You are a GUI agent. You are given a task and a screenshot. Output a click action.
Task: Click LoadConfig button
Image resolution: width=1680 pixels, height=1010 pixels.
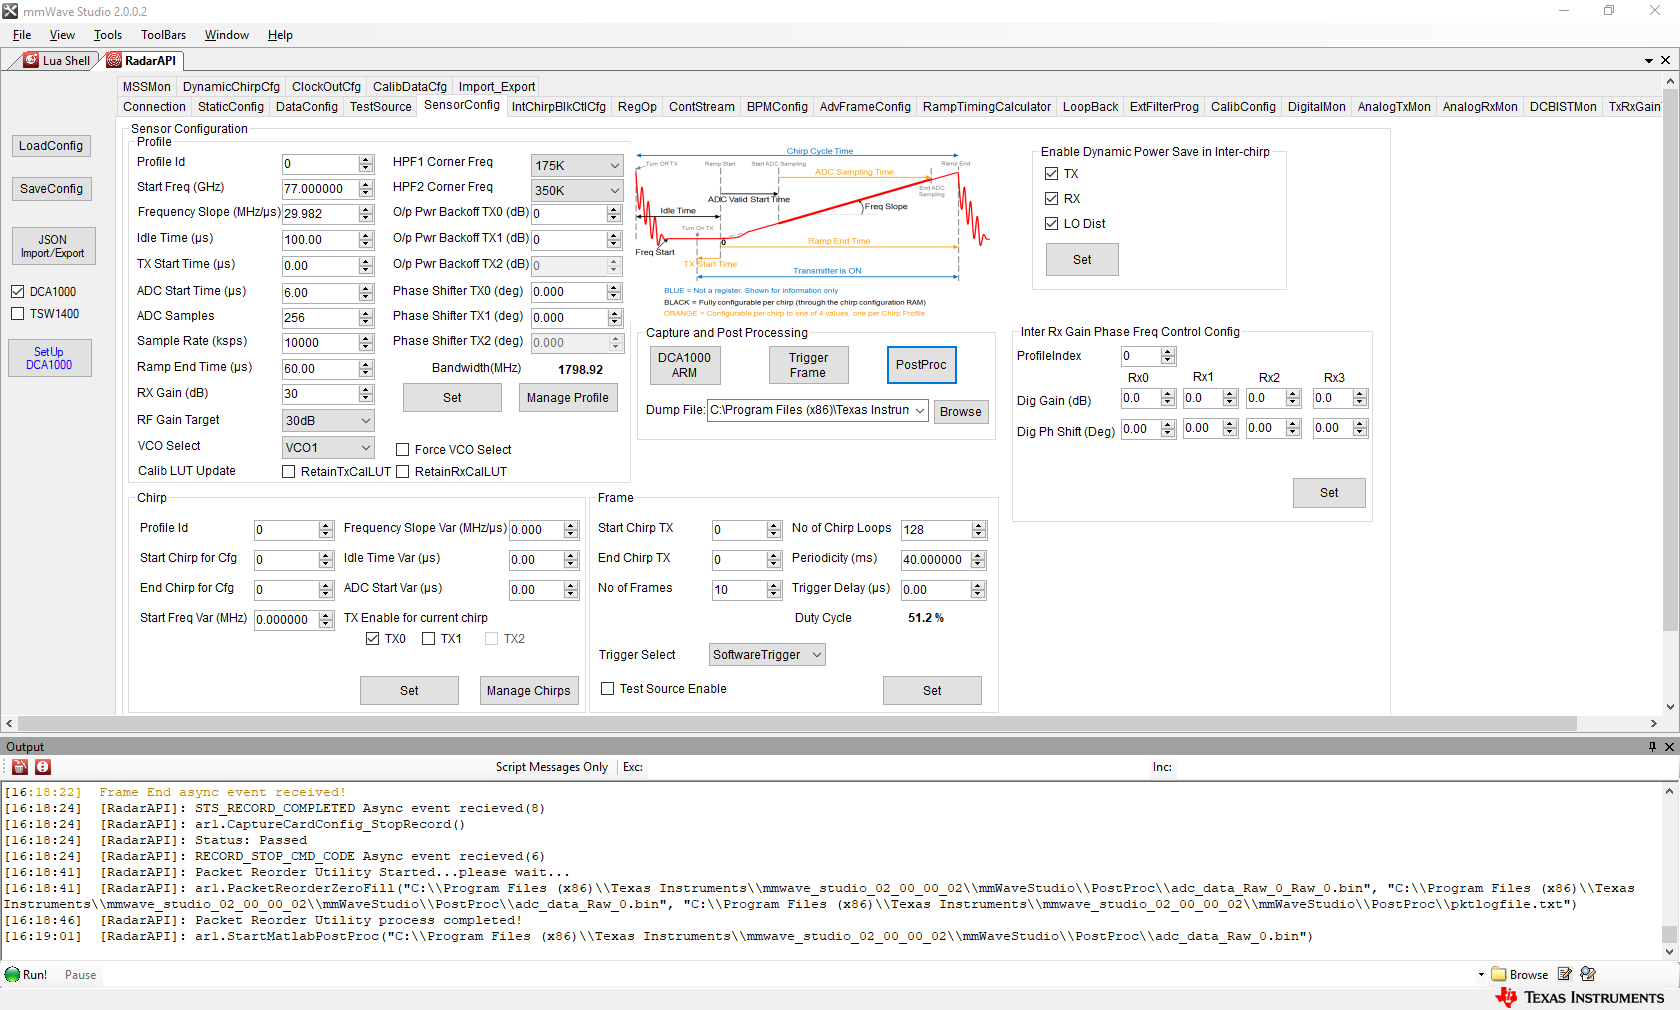click(51, 146)
